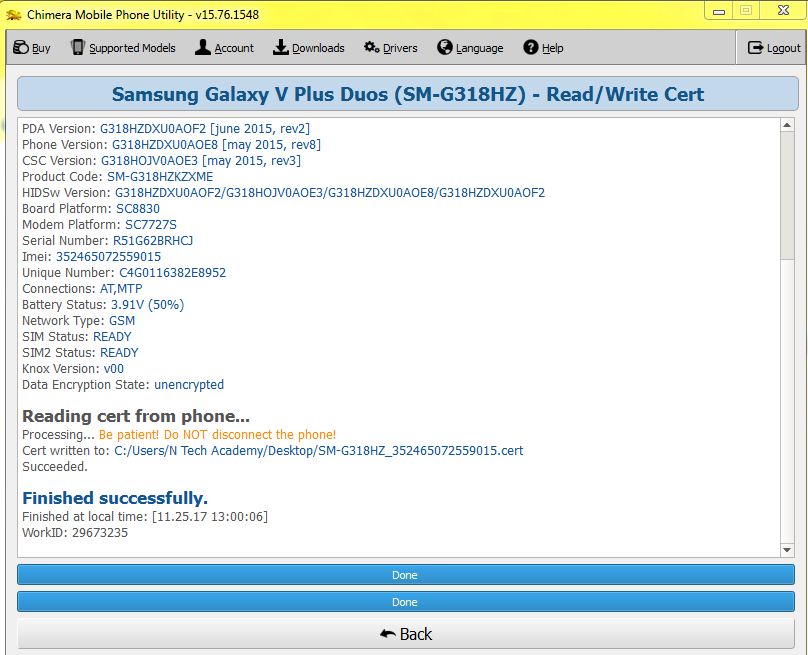The height and width of the screenshot is (655, 808).
Task: Click the Logout exit icon
Action: tap(755, 47)
